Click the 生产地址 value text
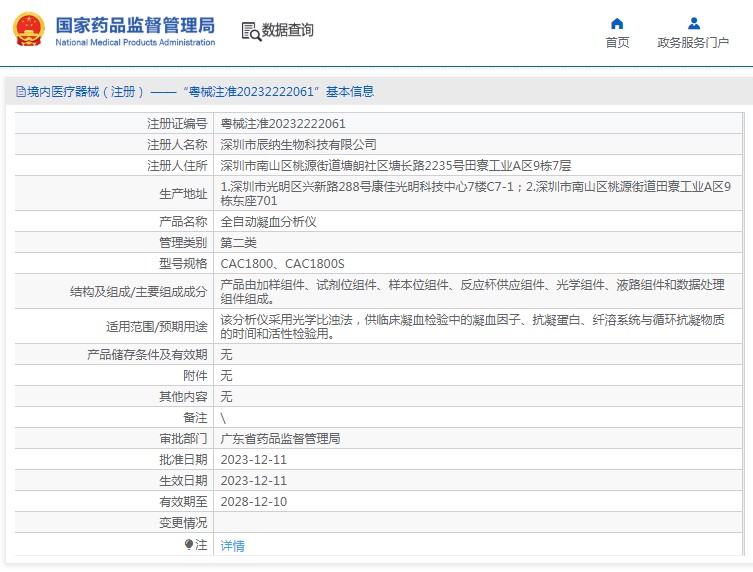753x572 pixels. pyautogui.click(x=475, y=193)
